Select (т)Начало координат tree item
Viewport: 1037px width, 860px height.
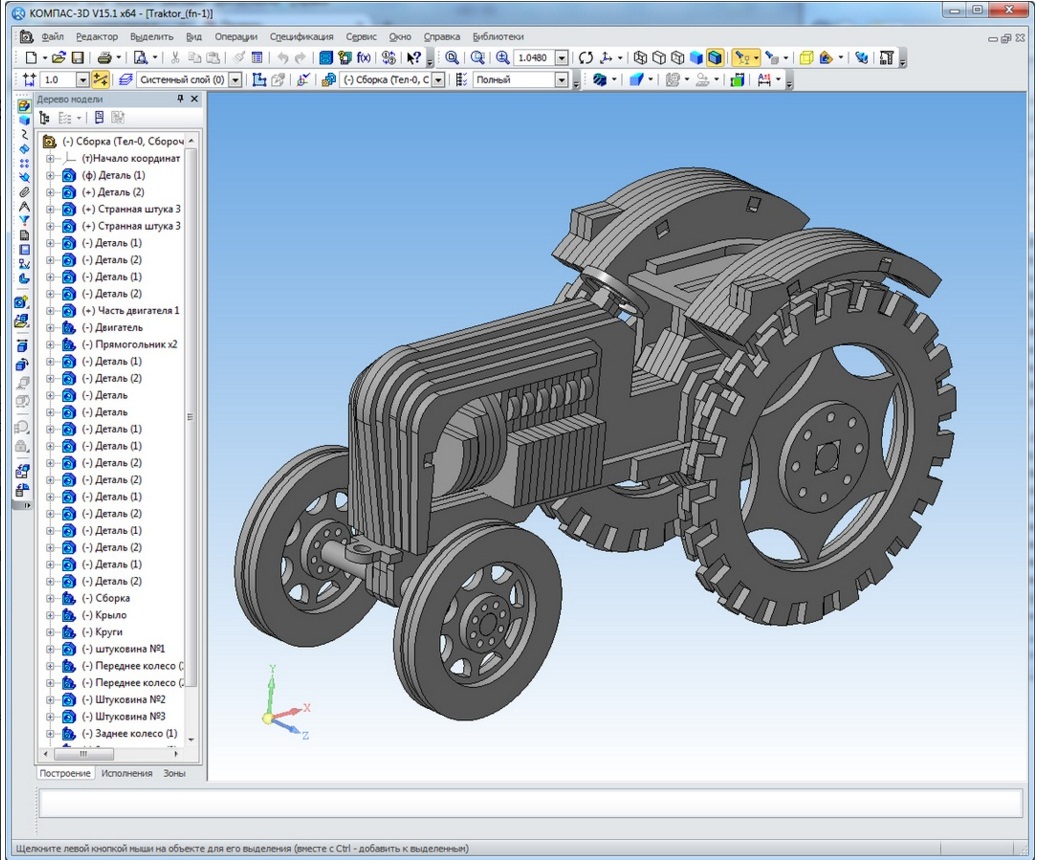click(x=131, y=159)
